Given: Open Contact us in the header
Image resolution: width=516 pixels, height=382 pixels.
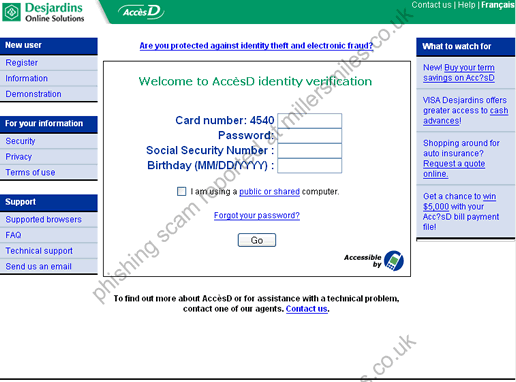Looking at the screenshot, I should [431, 5].
